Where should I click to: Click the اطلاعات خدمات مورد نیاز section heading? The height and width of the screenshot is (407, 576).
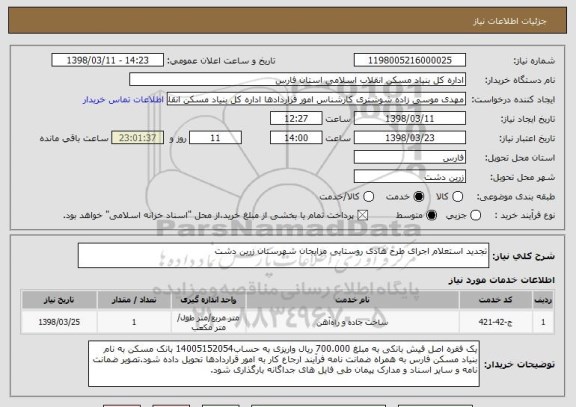click(501, 280)
